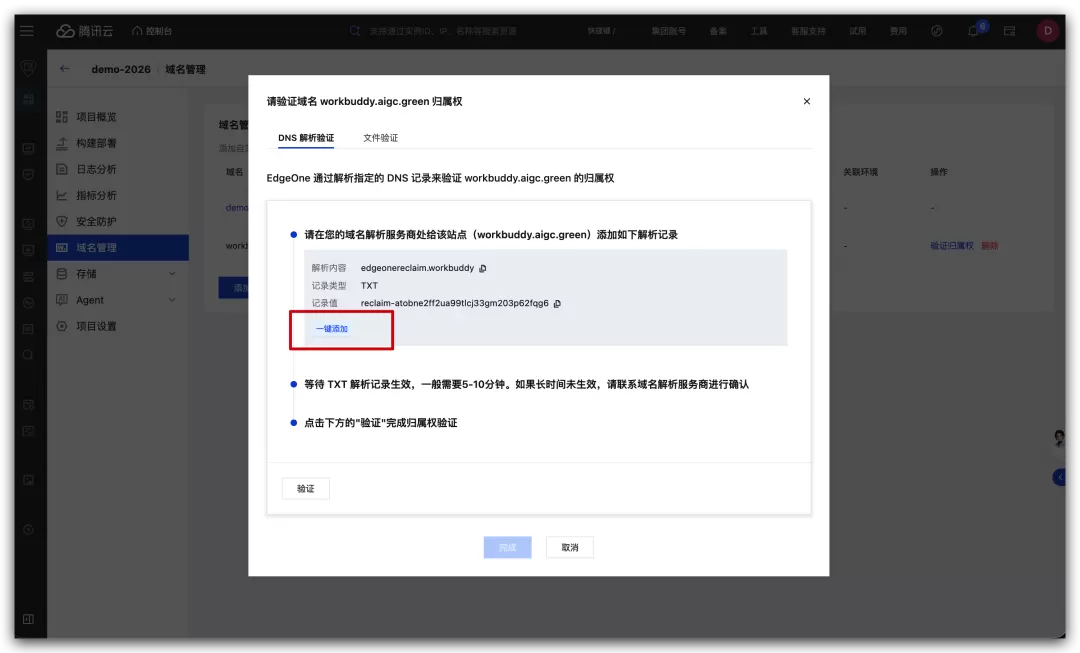Click the 构建部署 upload icon

click(62, 143)
